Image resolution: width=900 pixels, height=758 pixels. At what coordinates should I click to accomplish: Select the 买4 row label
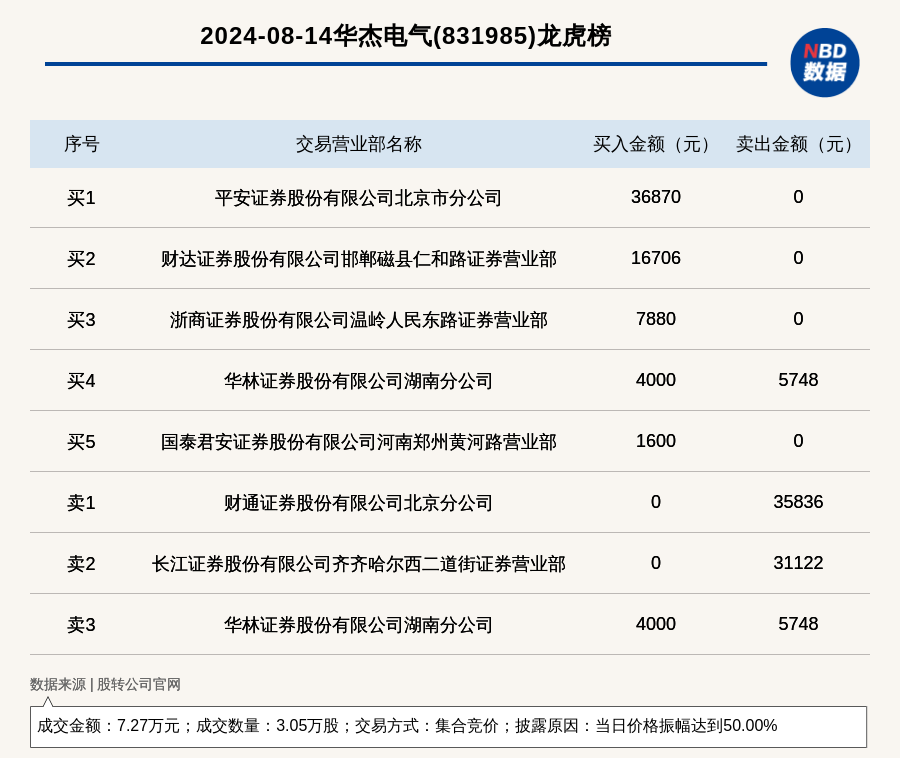coord(82,380)
